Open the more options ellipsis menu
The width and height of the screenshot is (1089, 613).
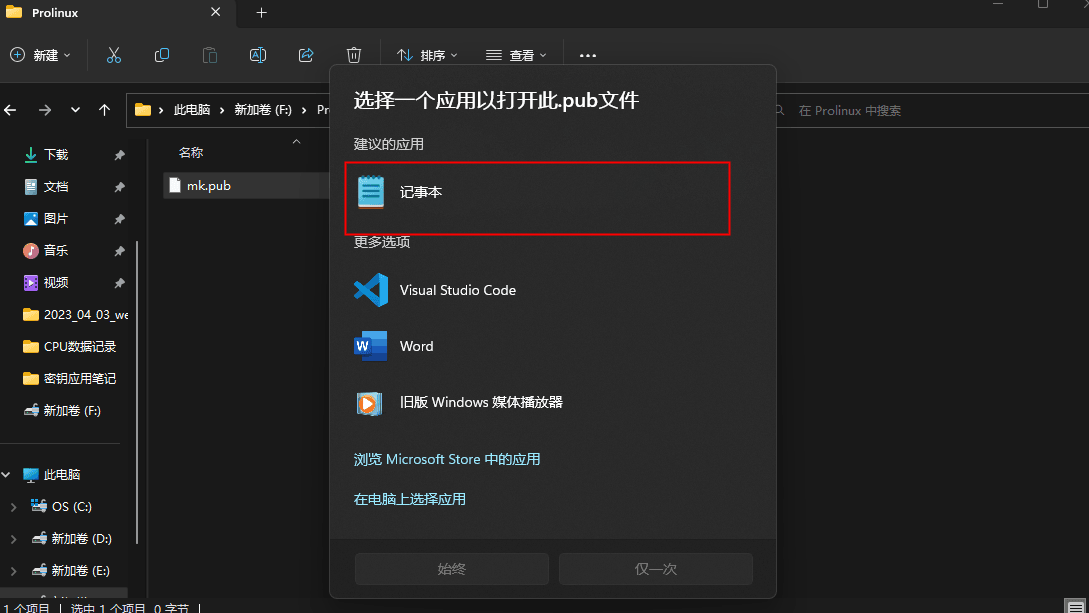[588, 56]
